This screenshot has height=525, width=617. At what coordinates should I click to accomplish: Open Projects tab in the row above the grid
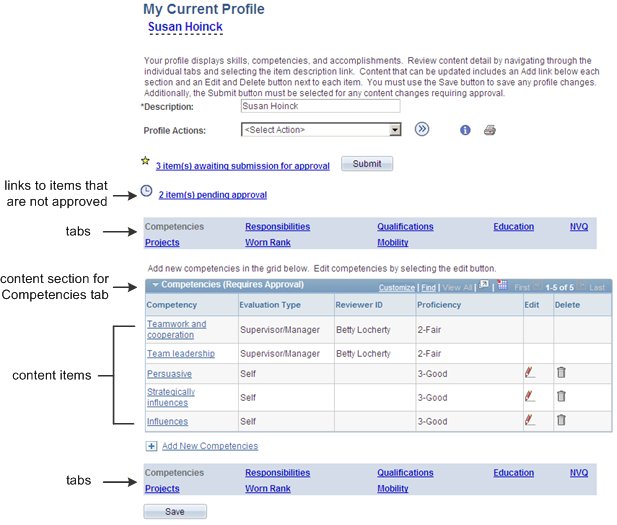click(162, 242)
